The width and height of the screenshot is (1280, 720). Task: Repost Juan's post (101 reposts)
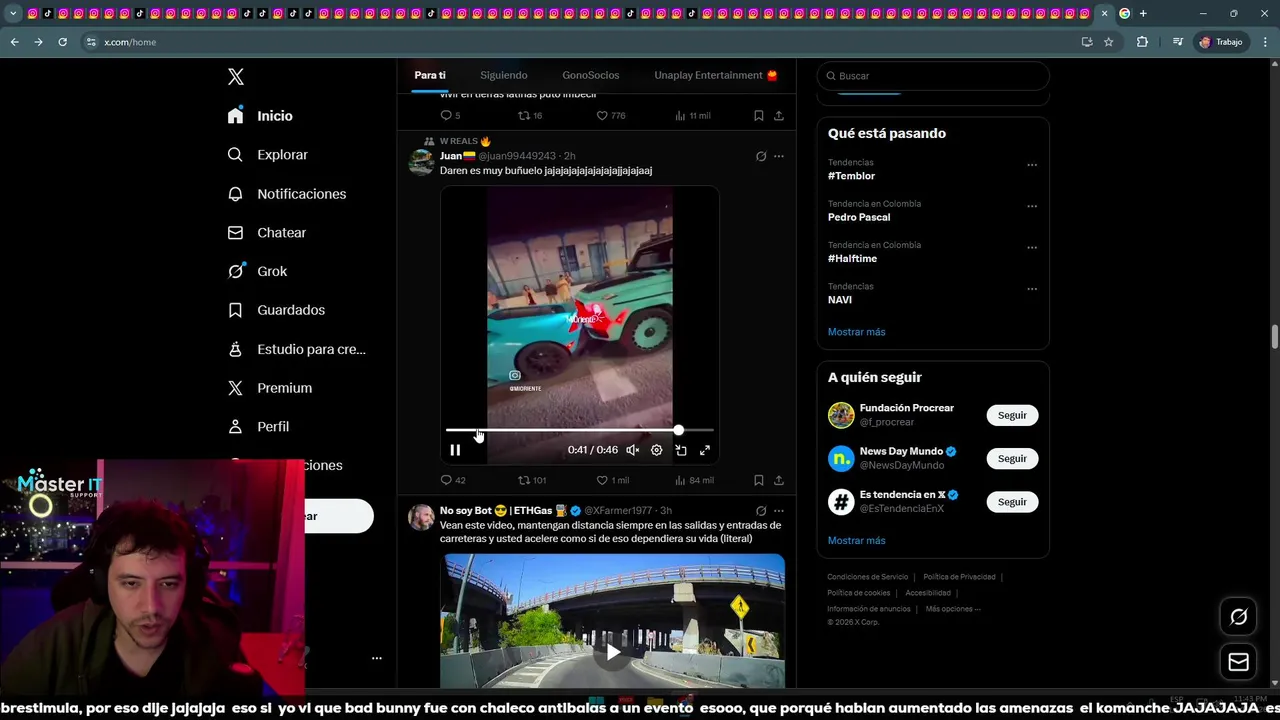(x=532, y=480)
